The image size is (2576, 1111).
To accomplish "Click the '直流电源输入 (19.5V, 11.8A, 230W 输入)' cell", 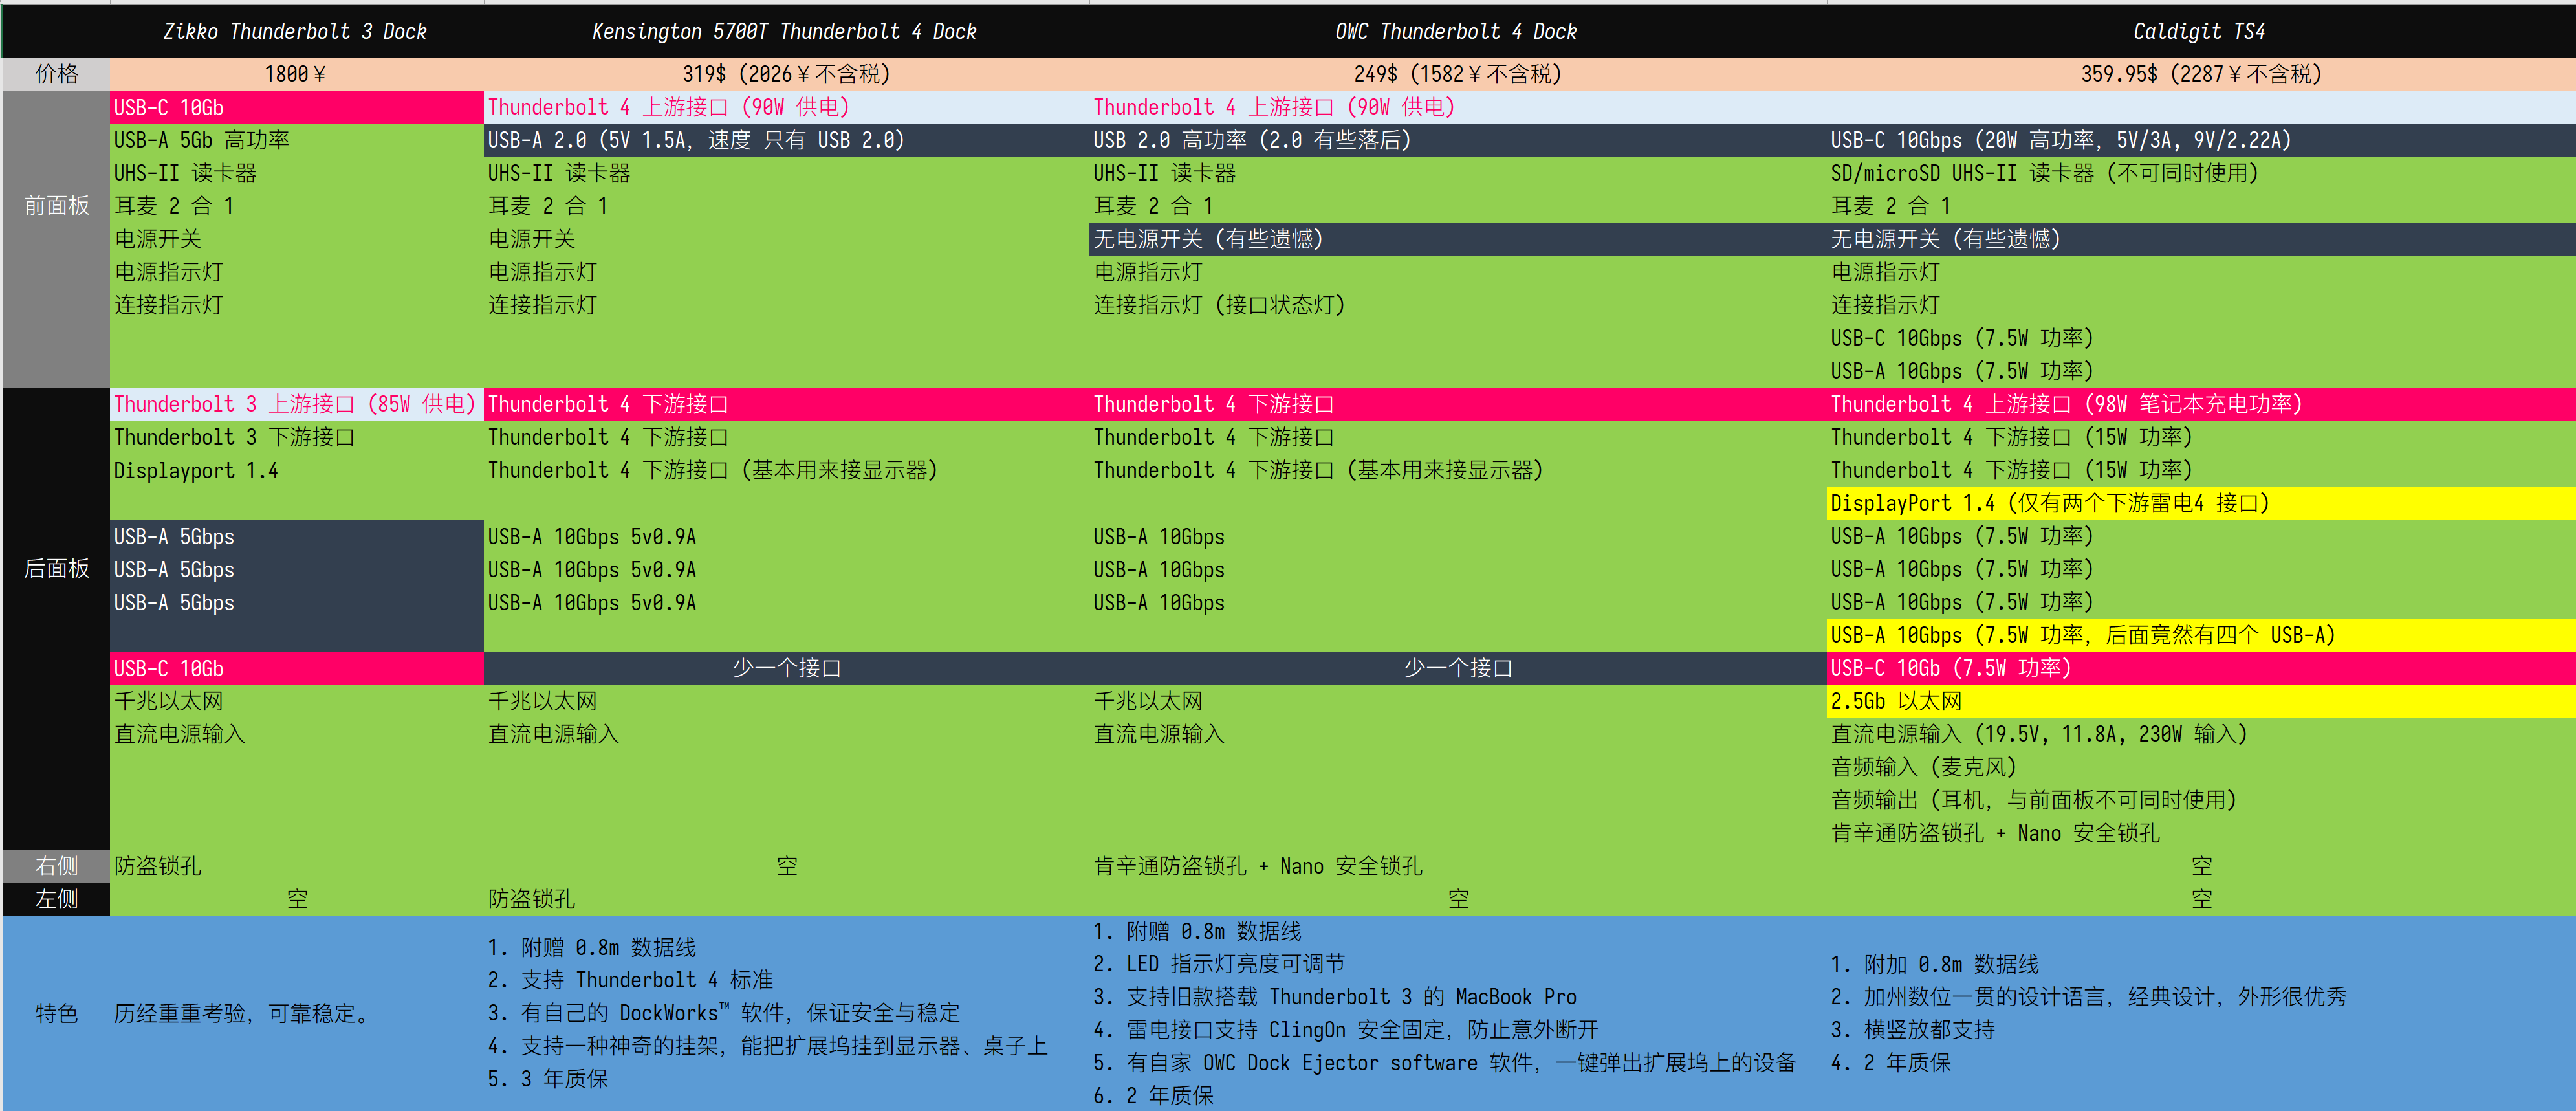I will [x=2200, y=734].
